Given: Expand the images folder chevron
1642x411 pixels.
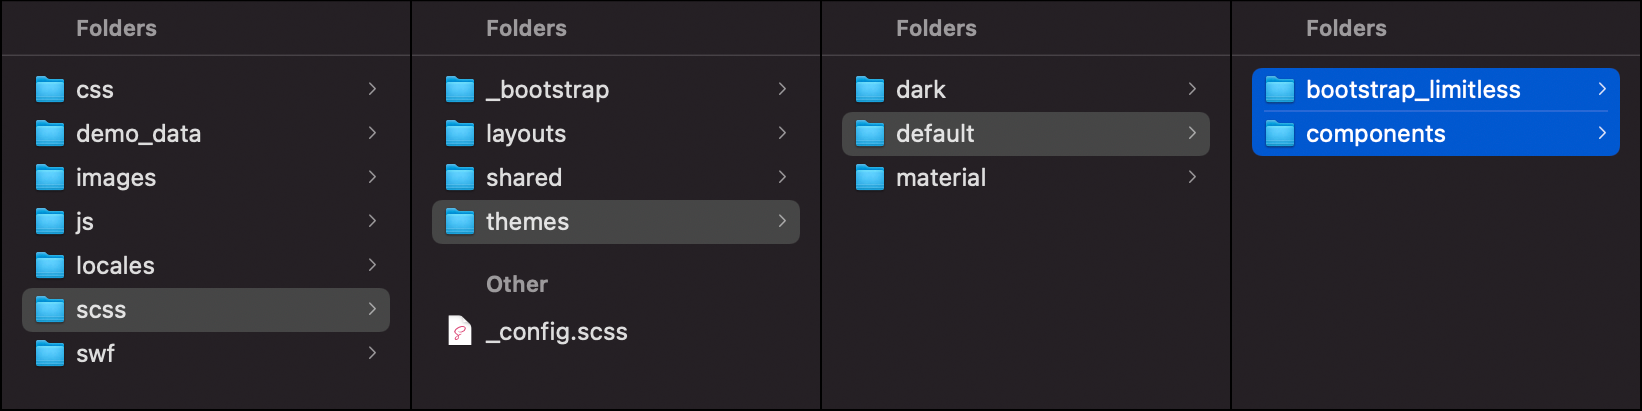Looking at the screenshot, I should (372, 177).
